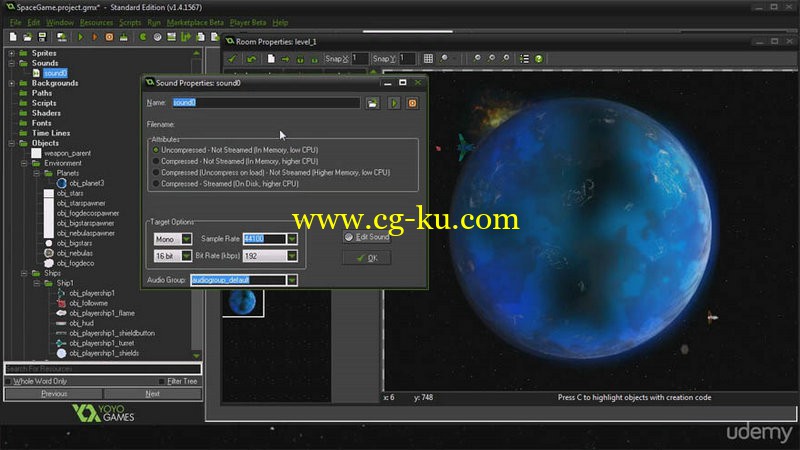Screen dimensions: 800x450
Task: Click the Previous search button
Action: (x=54, y=394)
